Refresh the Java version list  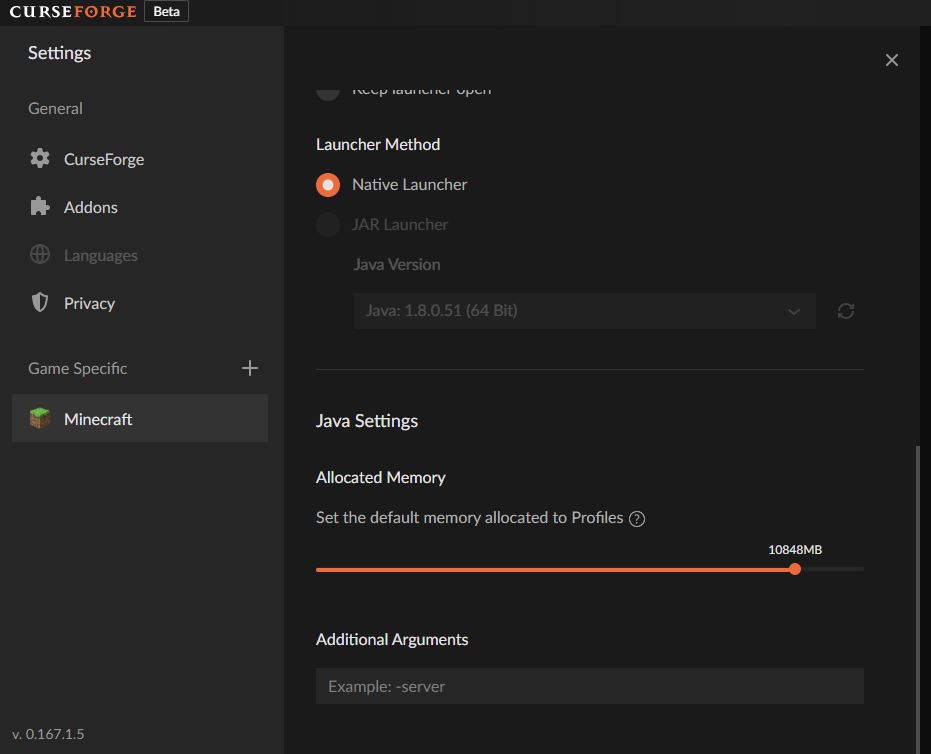(846, 311)
